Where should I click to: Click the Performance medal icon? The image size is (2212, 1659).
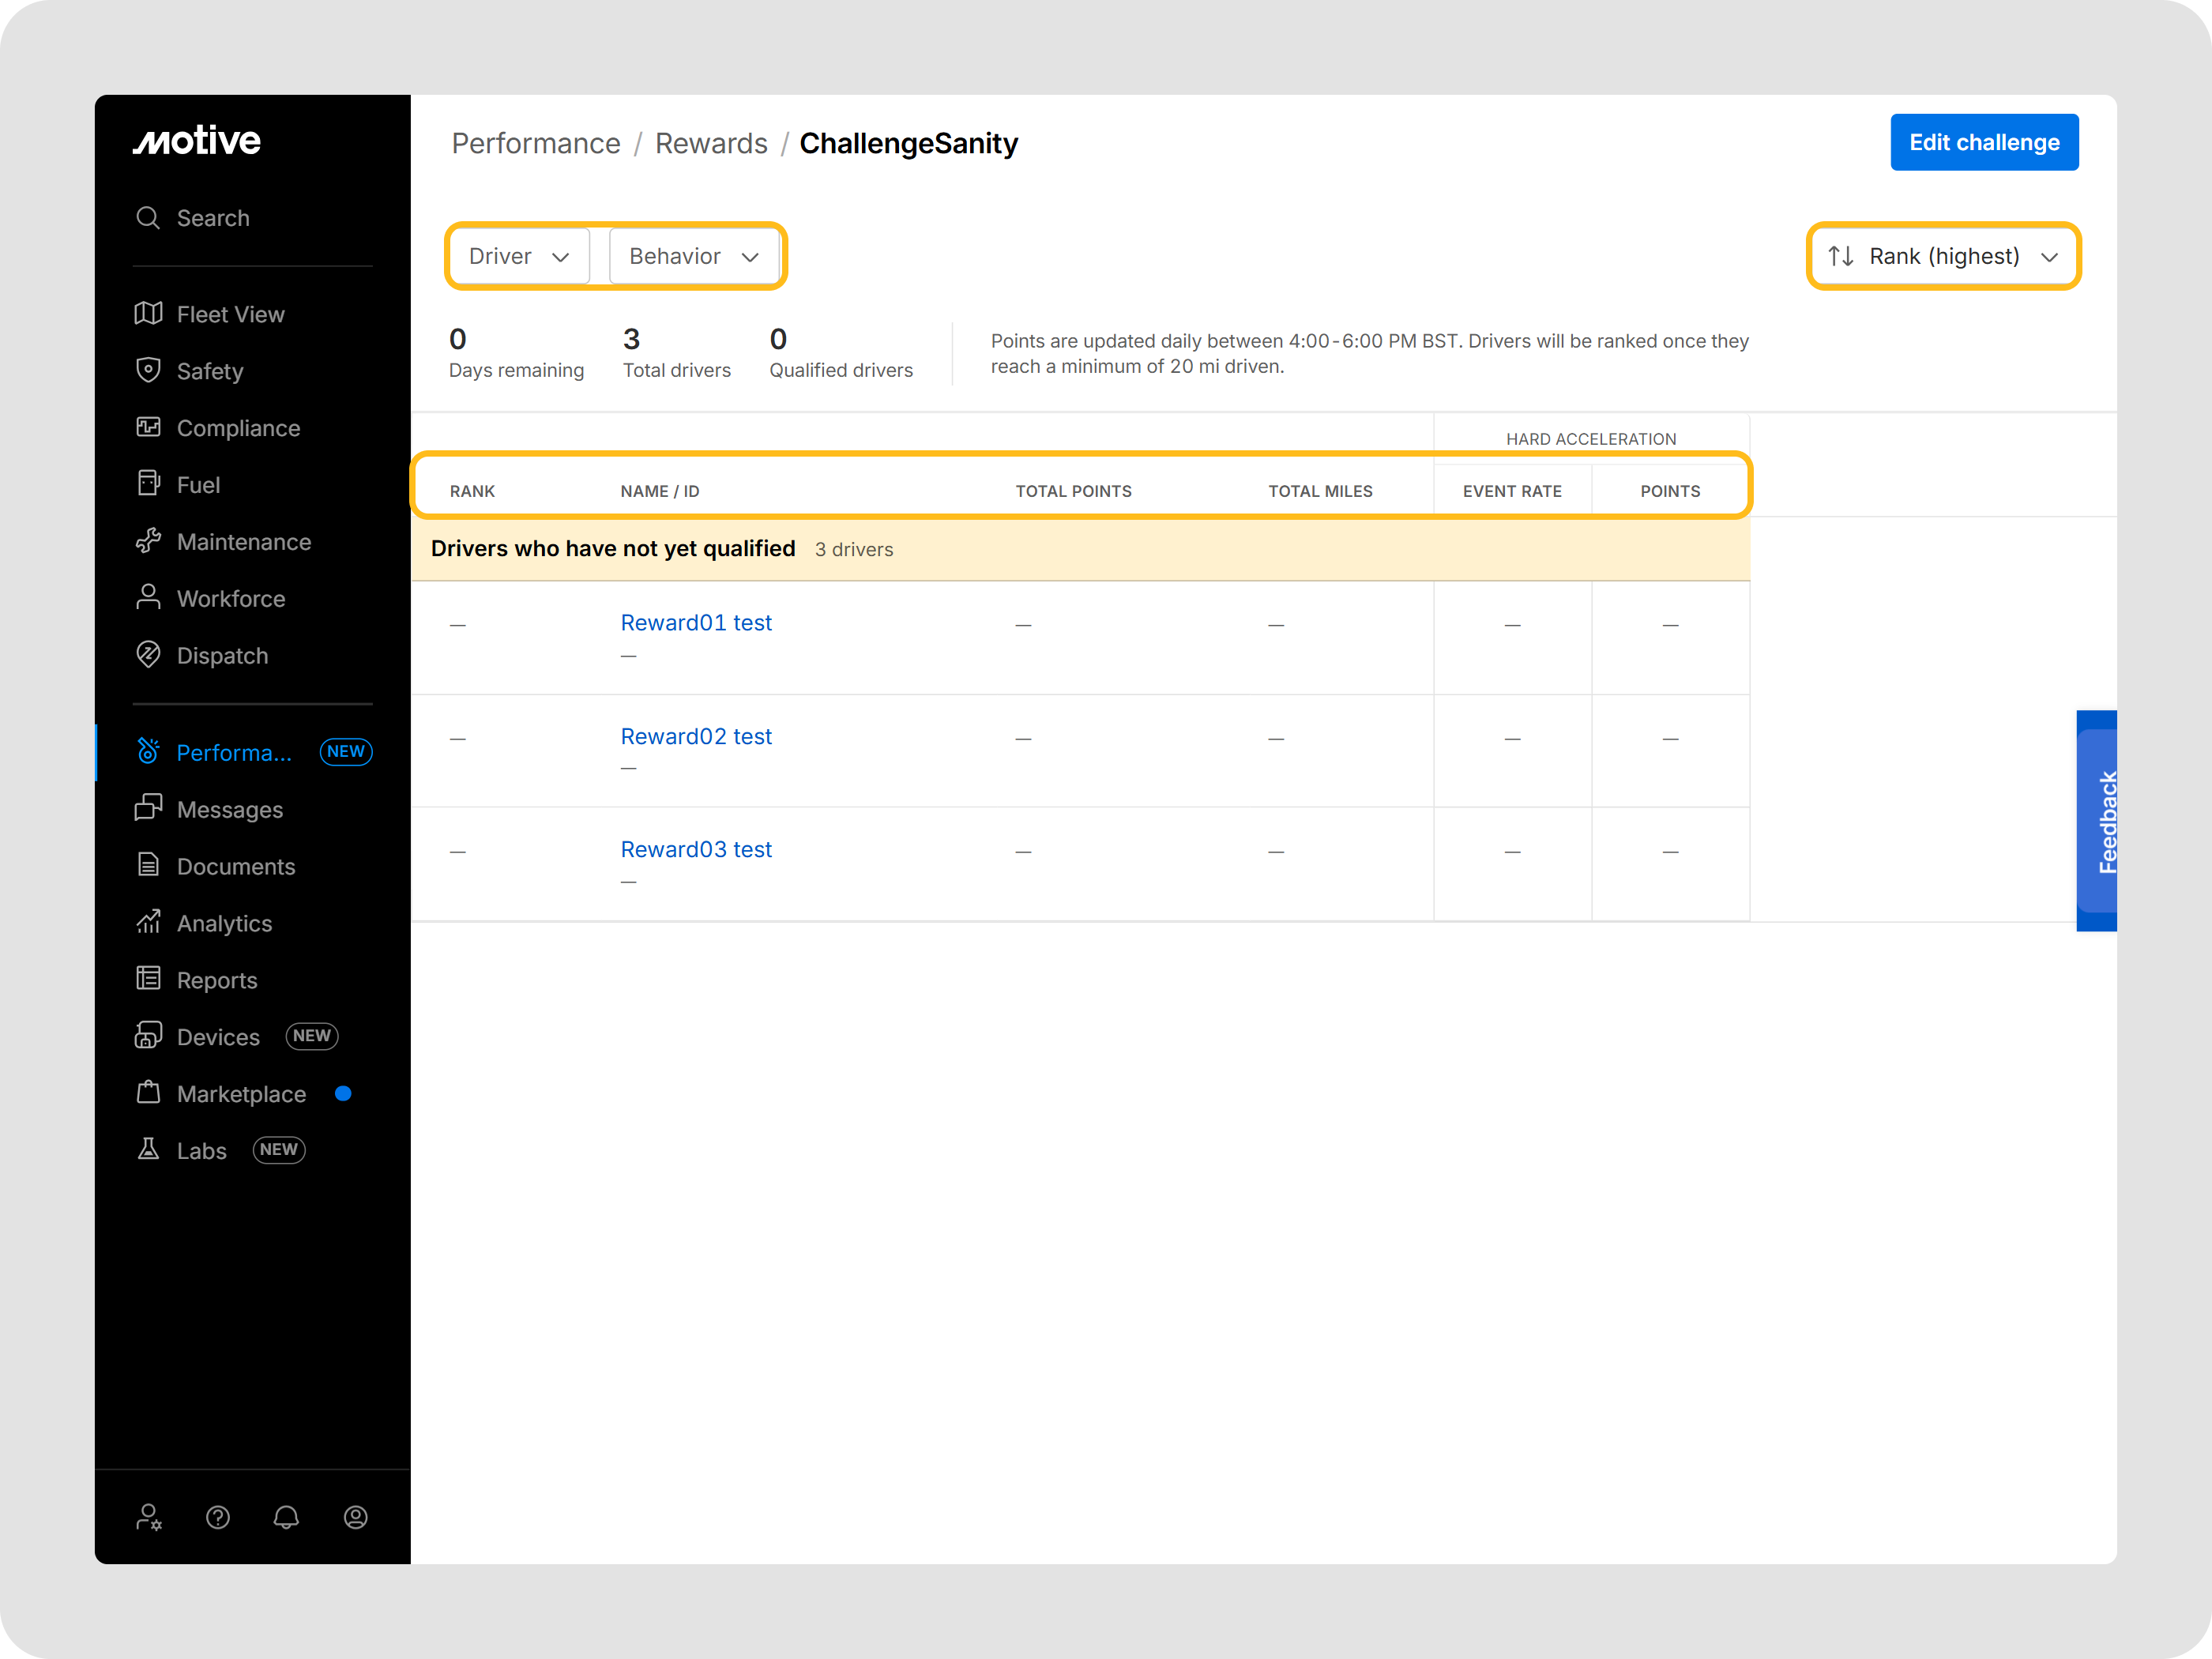148,752
